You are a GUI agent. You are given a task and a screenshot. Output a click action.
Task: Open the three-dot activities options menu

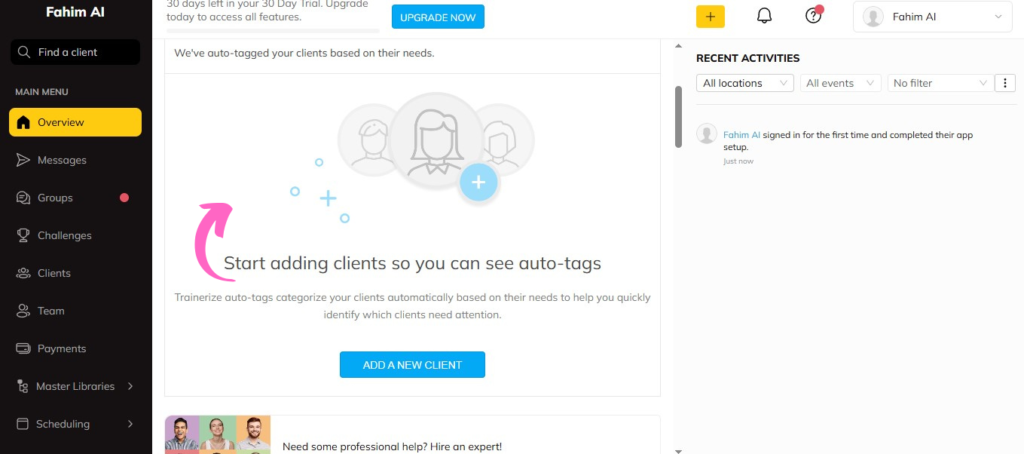[1005, 83]
